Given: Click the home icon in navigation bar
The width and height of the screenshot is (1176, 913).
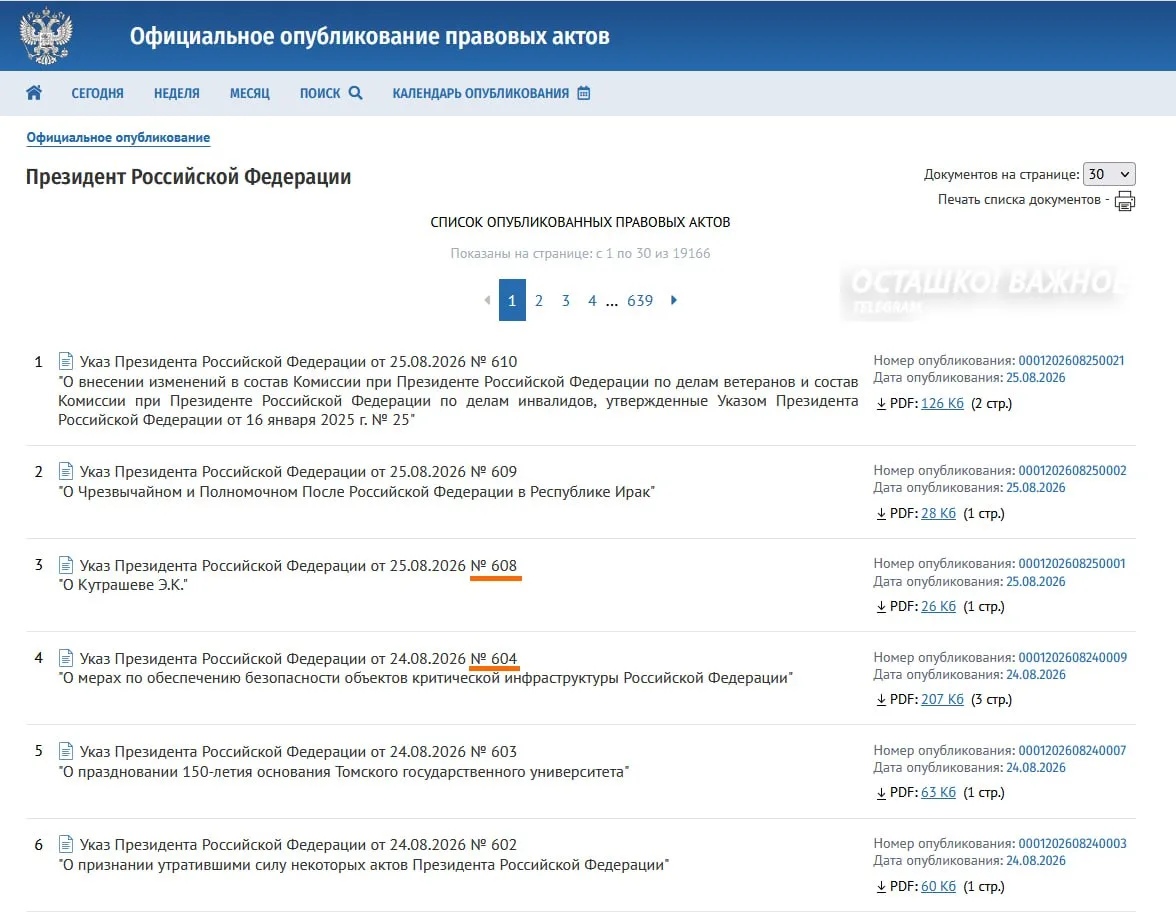Looking at the screenshot, I should 34,93.
